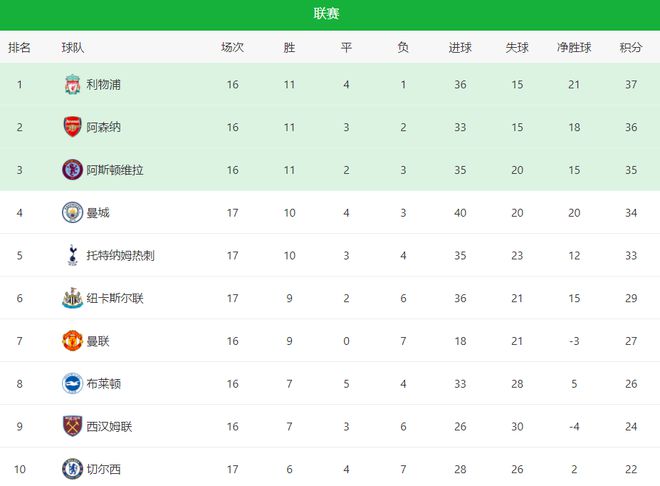Image resolution: width=660 pixels, height=486 pixels.
Task: Open the 利物浦 team name link
Action: click(104, 85)
